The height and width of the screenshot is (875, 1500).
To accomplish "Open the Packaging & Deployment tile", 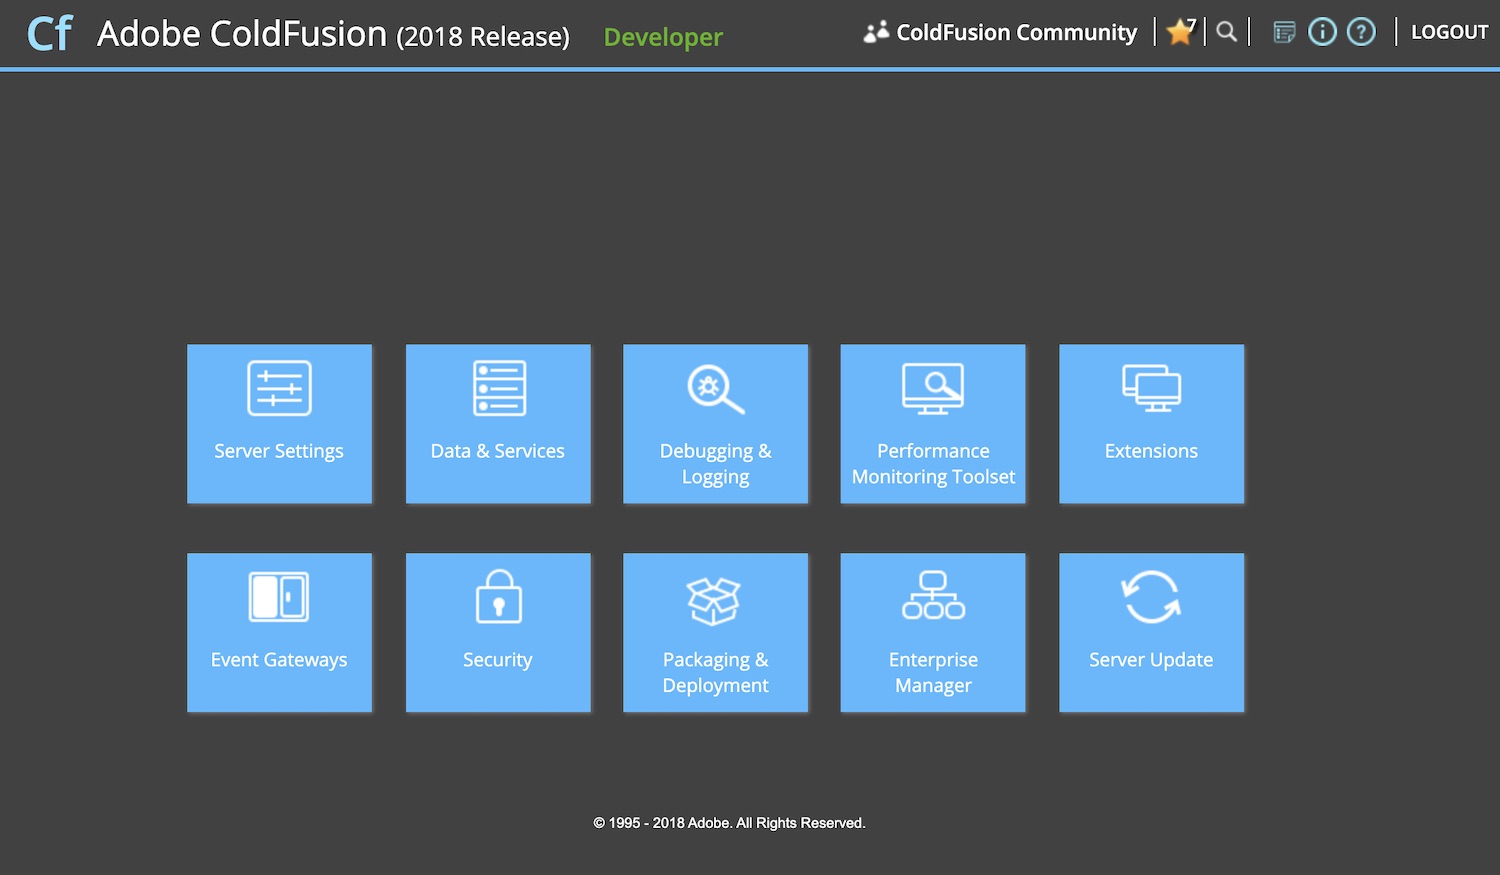I will click(715, 633).
